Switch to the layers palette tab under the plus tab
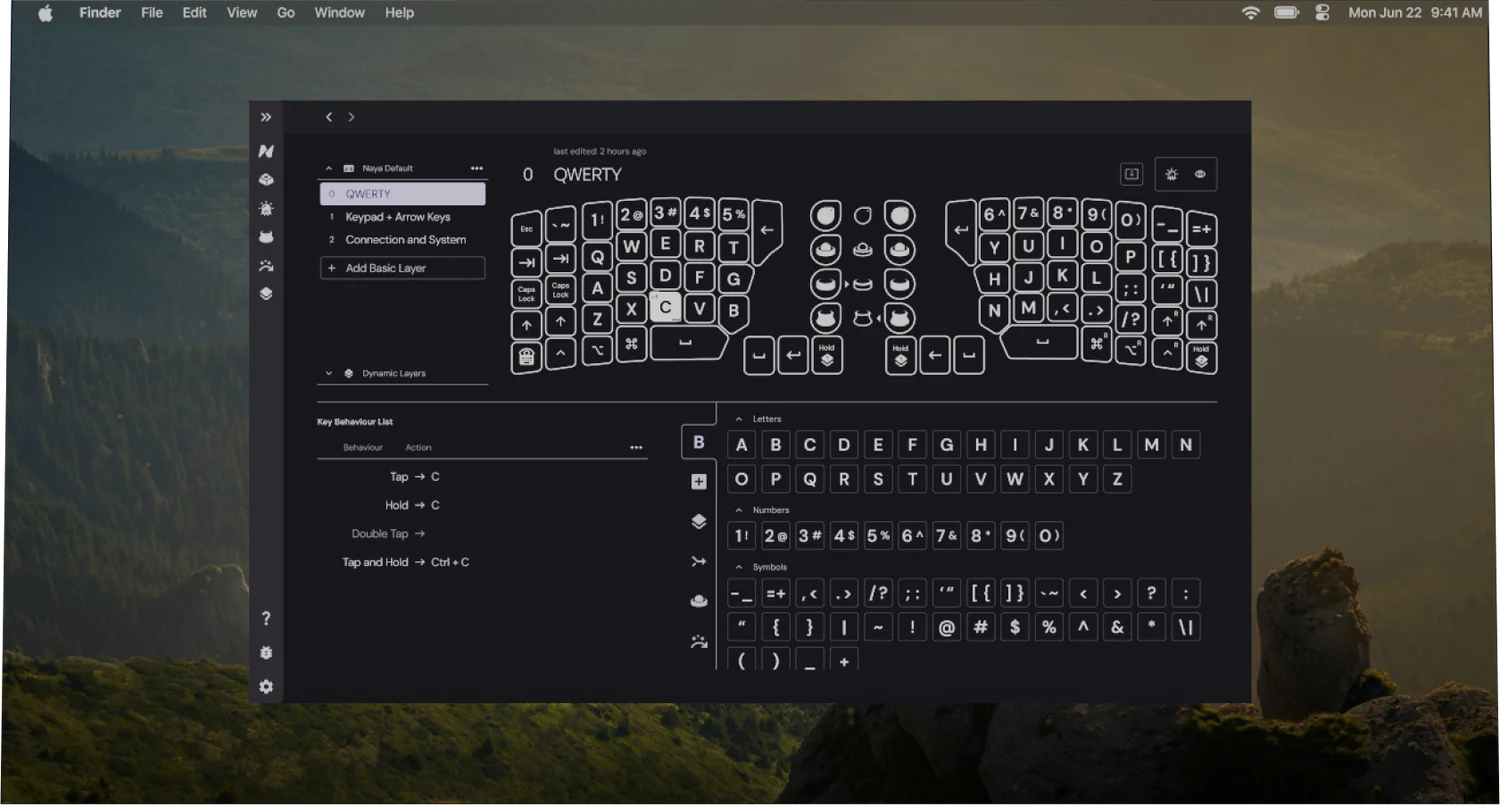The height and width of the screenshot is (805, 1500). point(699,521)
